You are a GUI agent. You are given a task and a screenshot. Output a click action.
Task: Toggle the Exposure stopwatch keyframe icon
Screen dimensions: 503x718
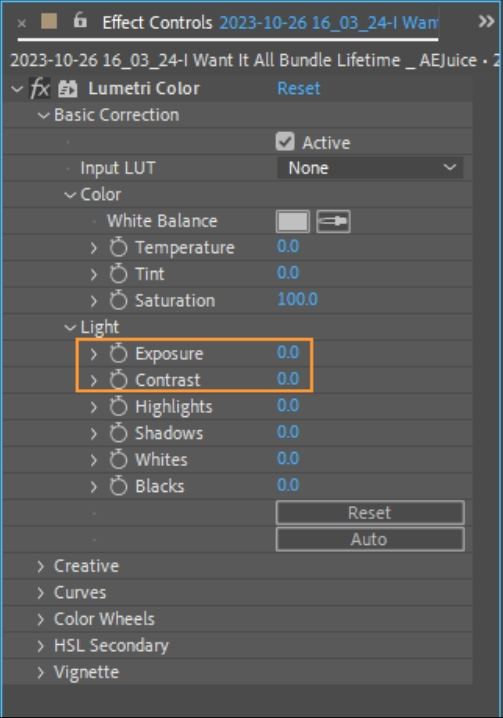[x=118, y=353]
